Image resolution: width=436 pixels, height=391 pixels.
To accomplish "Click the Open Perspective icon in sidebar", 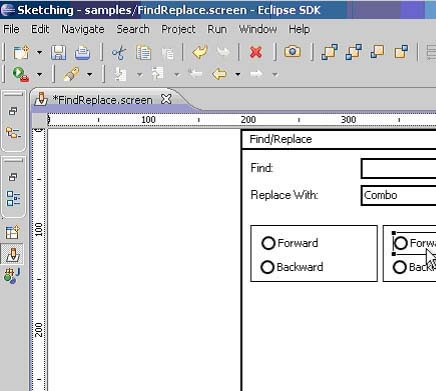I will pos(12,232).
